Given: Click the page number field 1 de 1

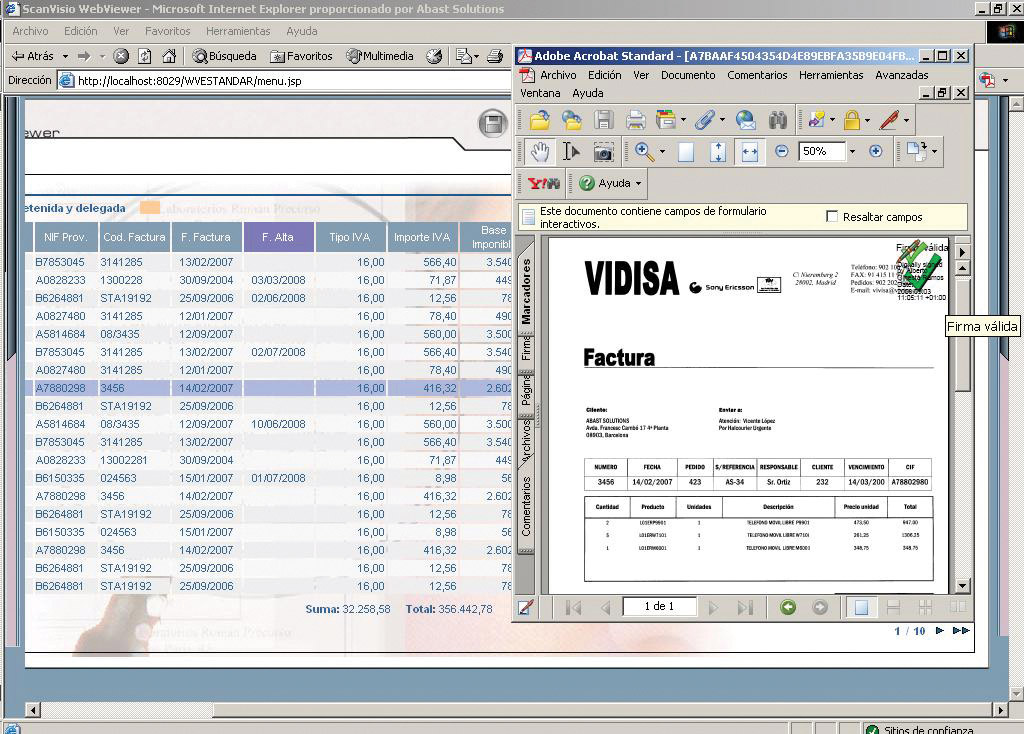Looking at the screenshot, I should click(x=659, y=607).
